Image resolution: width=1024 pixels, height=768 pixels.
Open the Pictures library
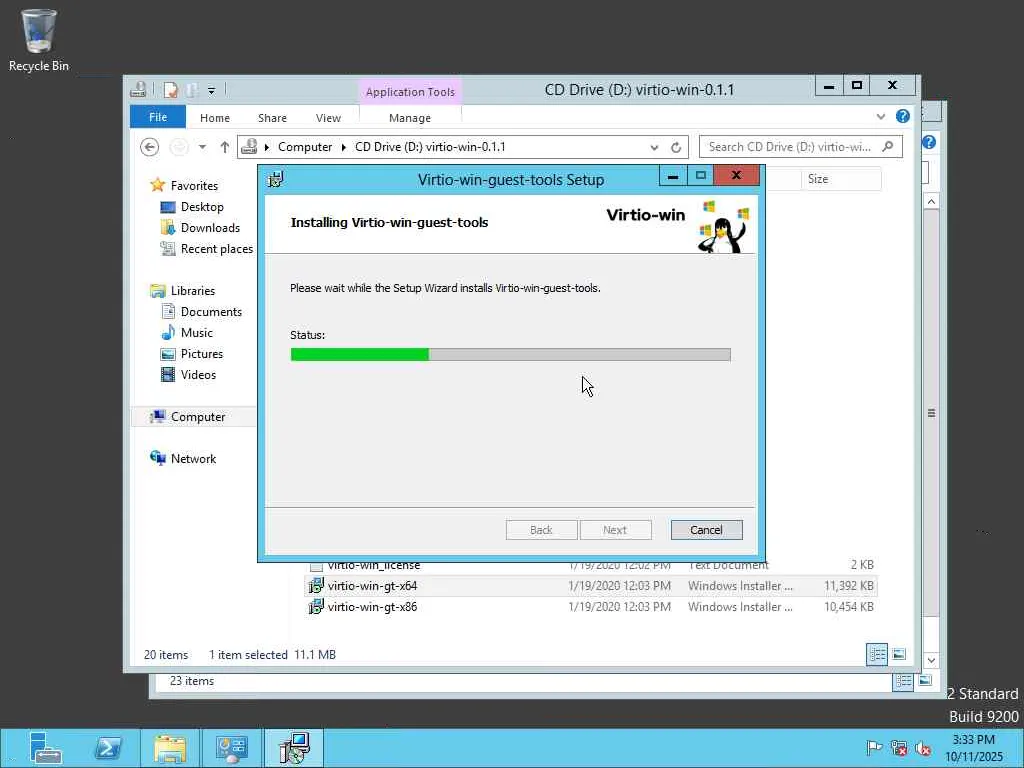point(202,353)
